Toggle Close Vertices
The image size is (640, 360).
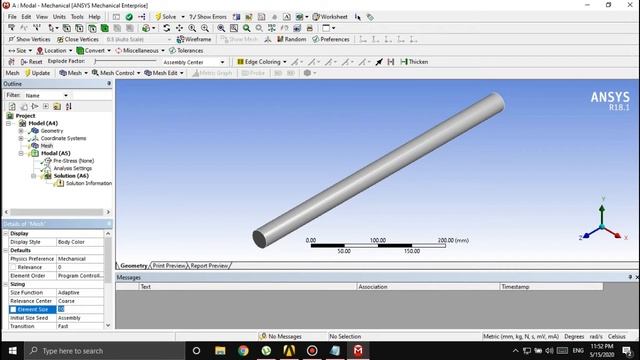pyautogui.click(x=78, y=40)
